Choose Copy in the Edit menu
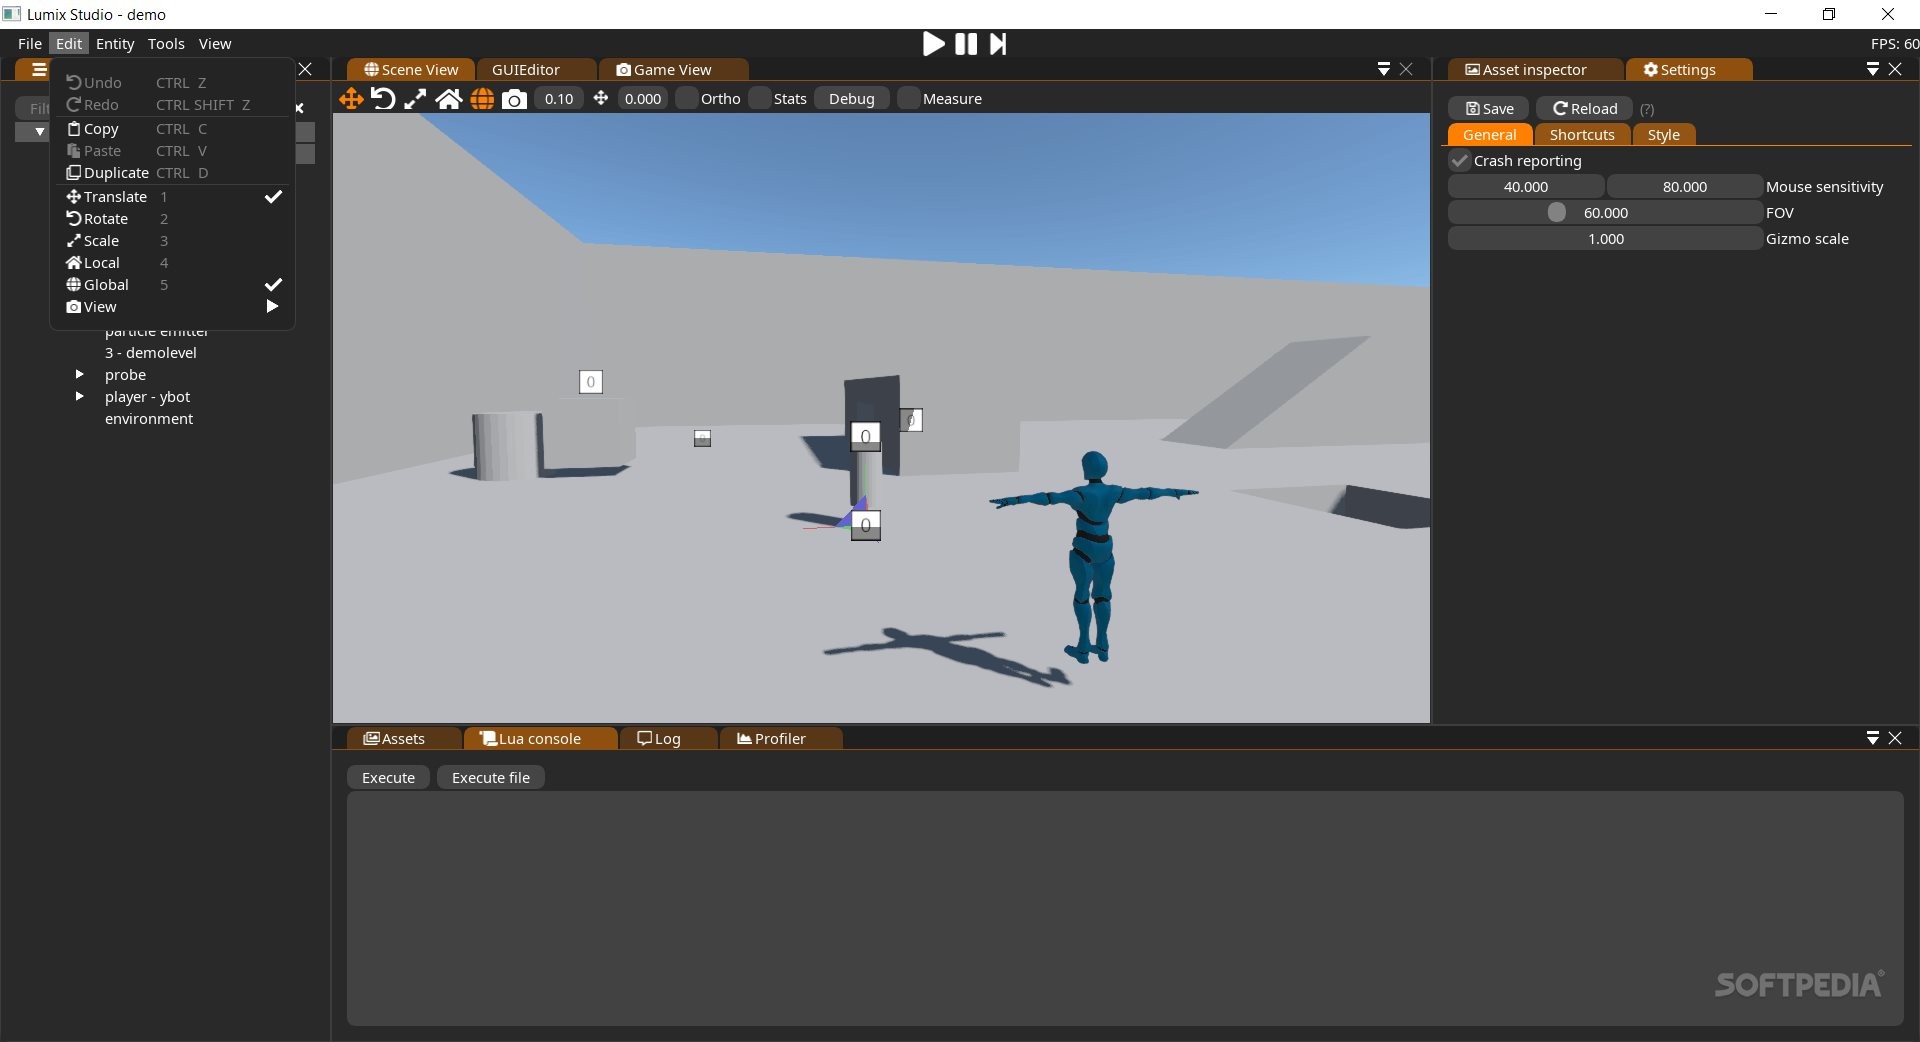Viewport: 1920px width, 1042px height. pos(172,129)
